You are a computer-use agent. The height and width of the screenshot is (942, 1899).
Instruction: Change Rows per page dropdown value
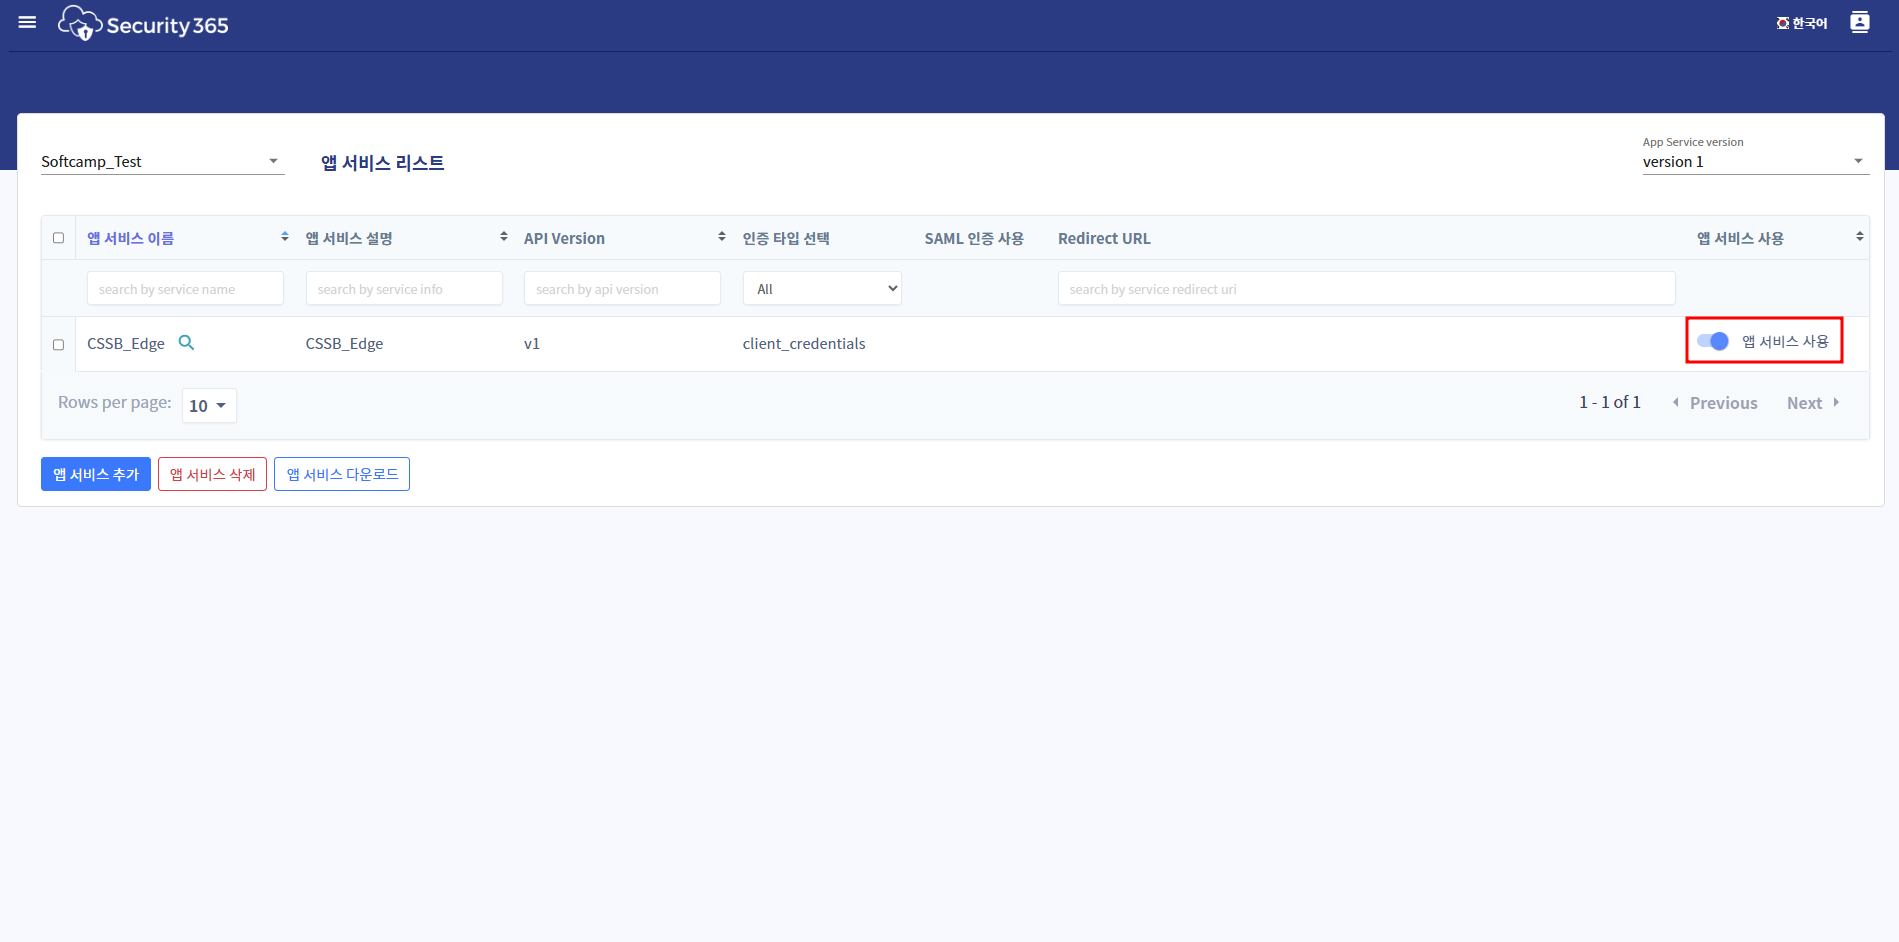coord(208,405)
